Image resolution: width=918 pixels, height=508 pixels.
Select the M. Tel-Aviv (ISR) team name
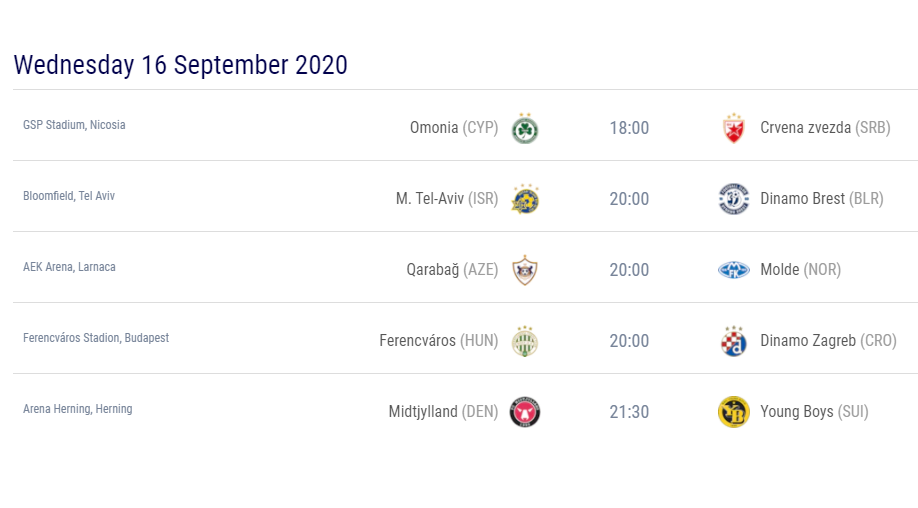tap(447, 199)
